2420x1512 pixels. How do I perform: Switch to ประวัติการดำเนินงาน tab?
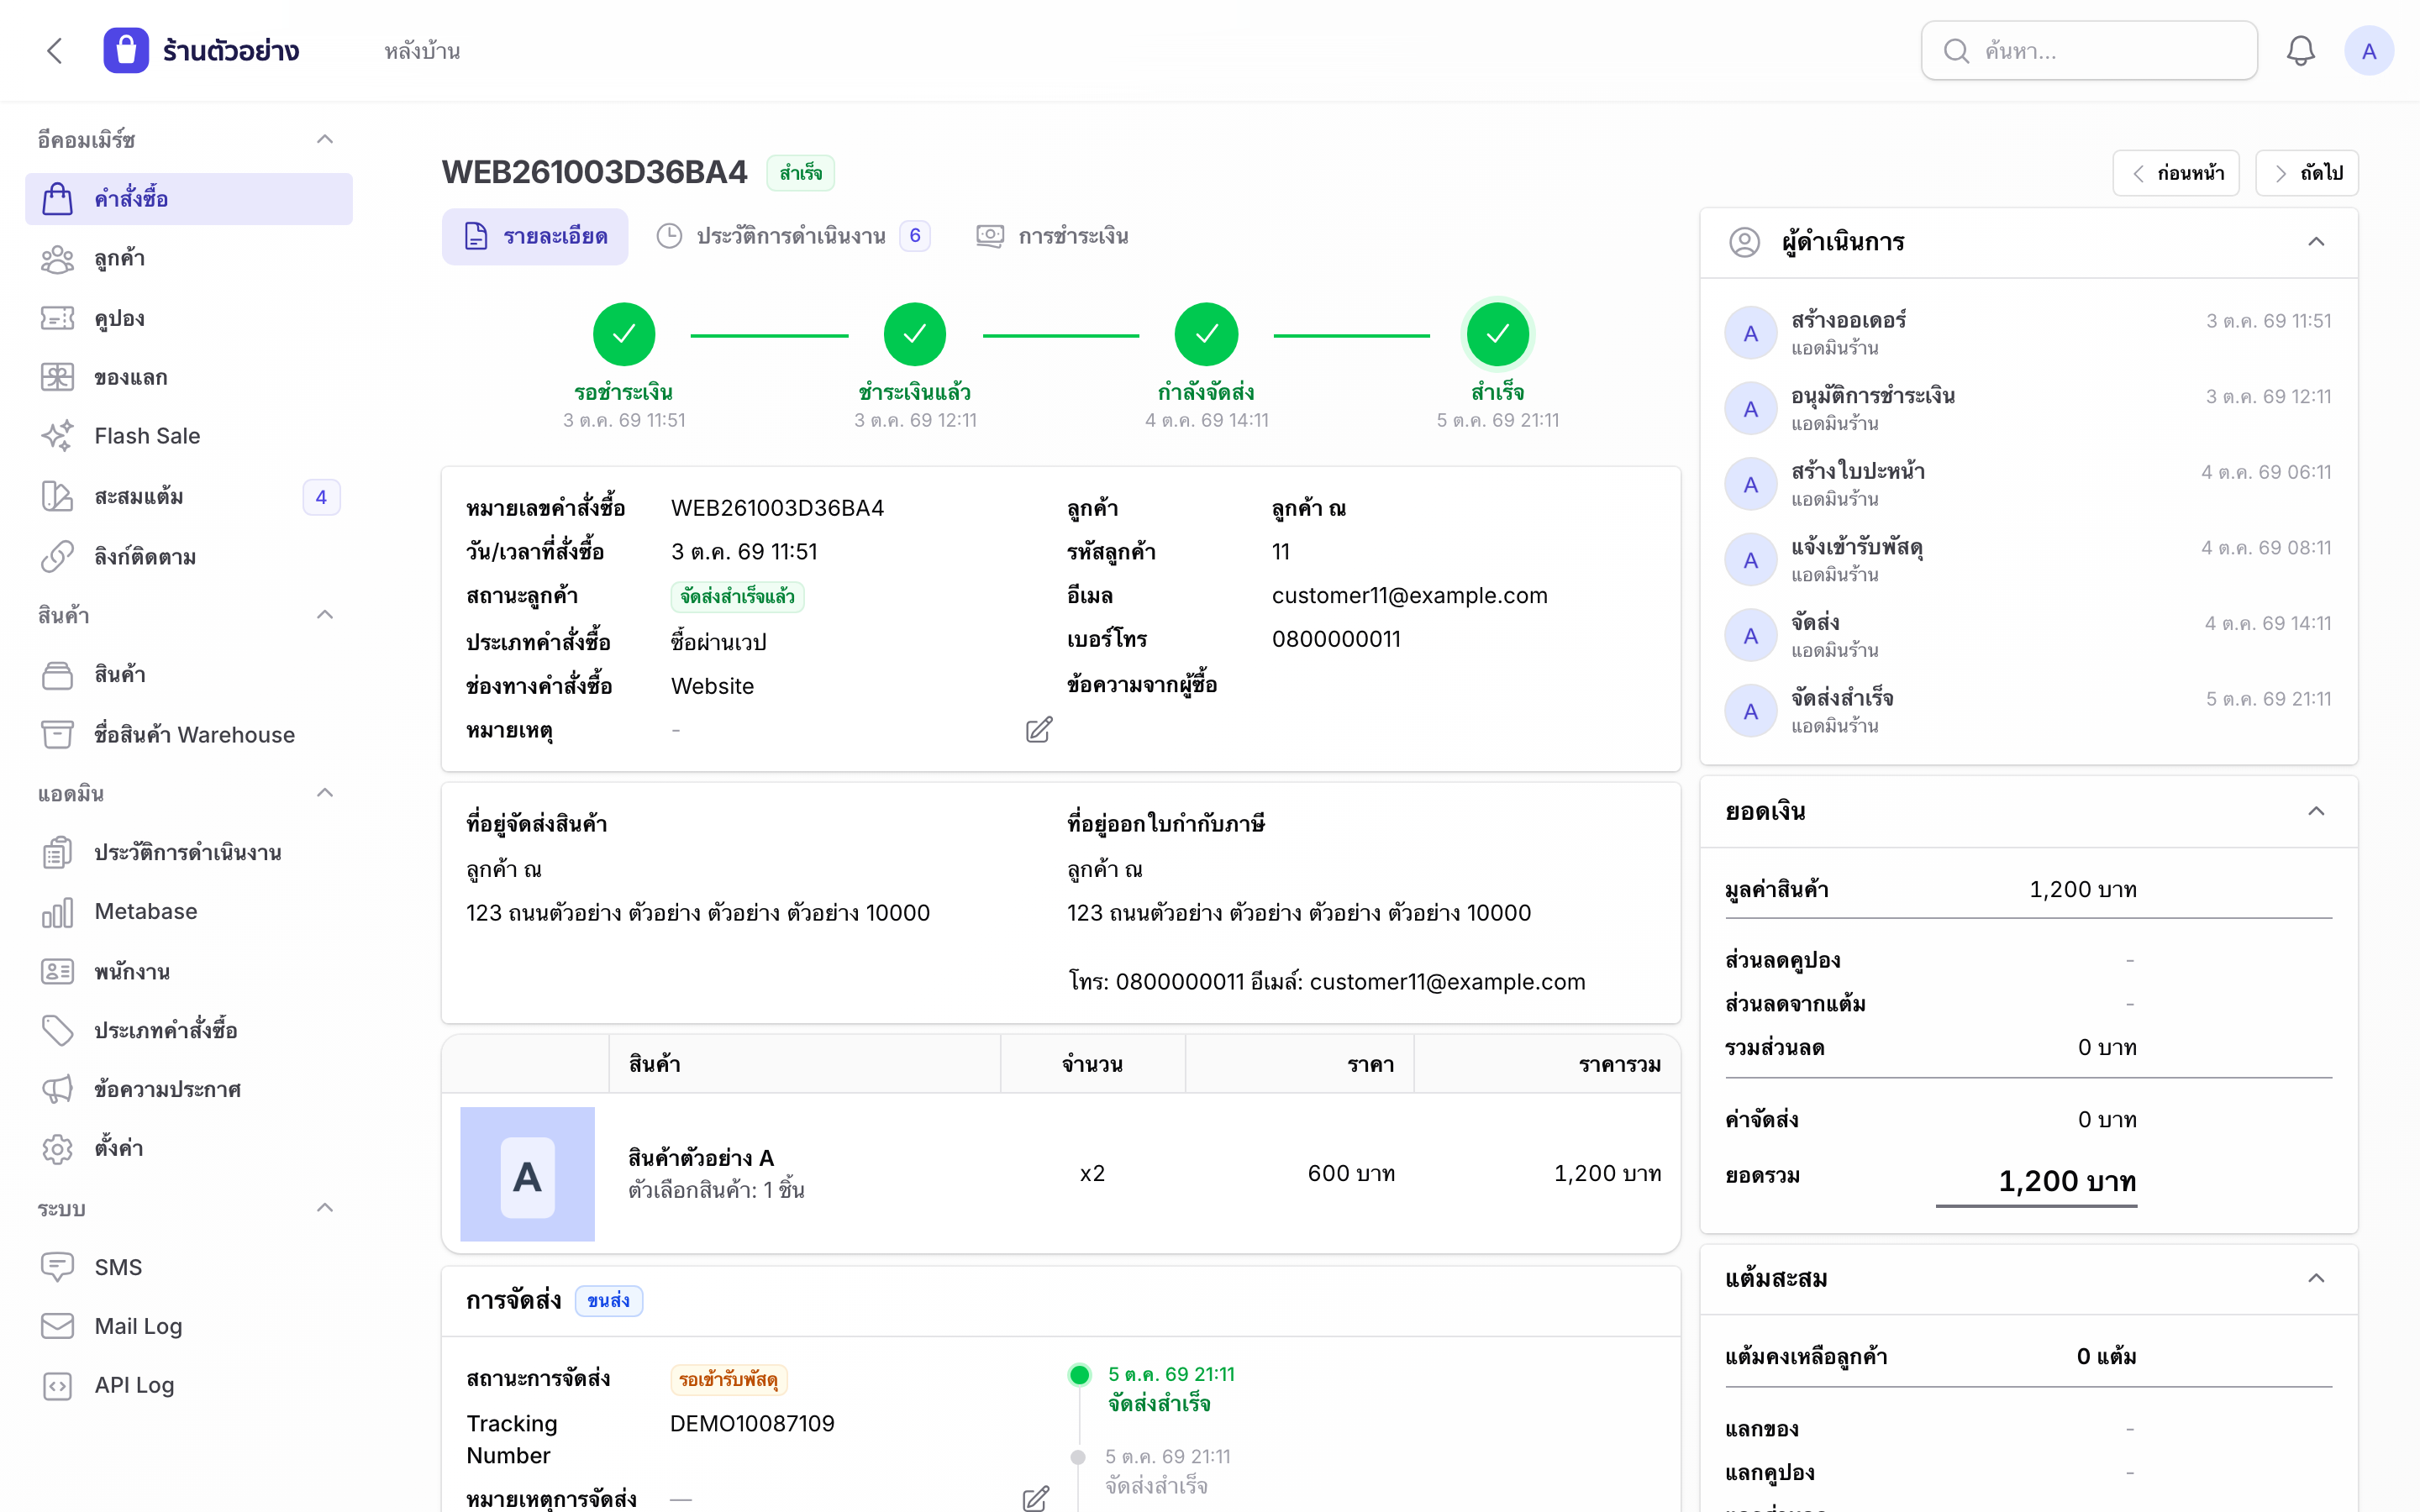(x=793, y=237)
